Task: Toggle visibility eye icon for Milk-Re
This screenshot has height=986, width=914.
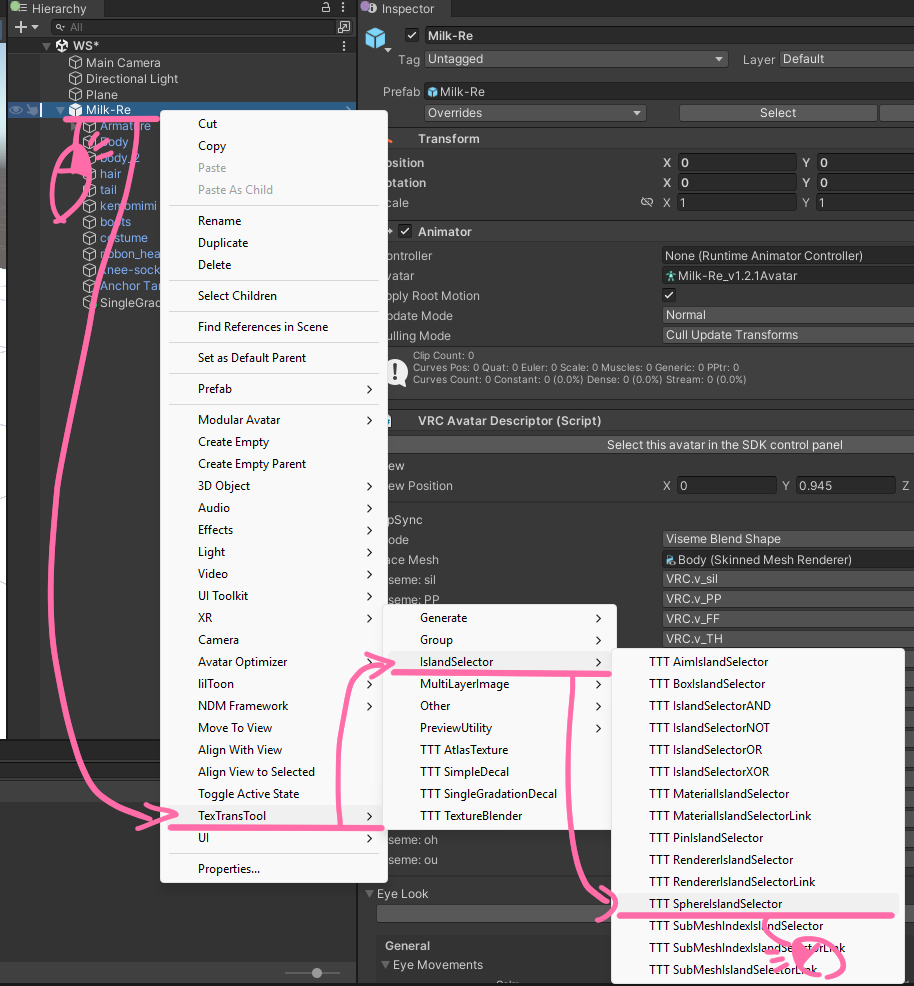Action: [16, 110]
